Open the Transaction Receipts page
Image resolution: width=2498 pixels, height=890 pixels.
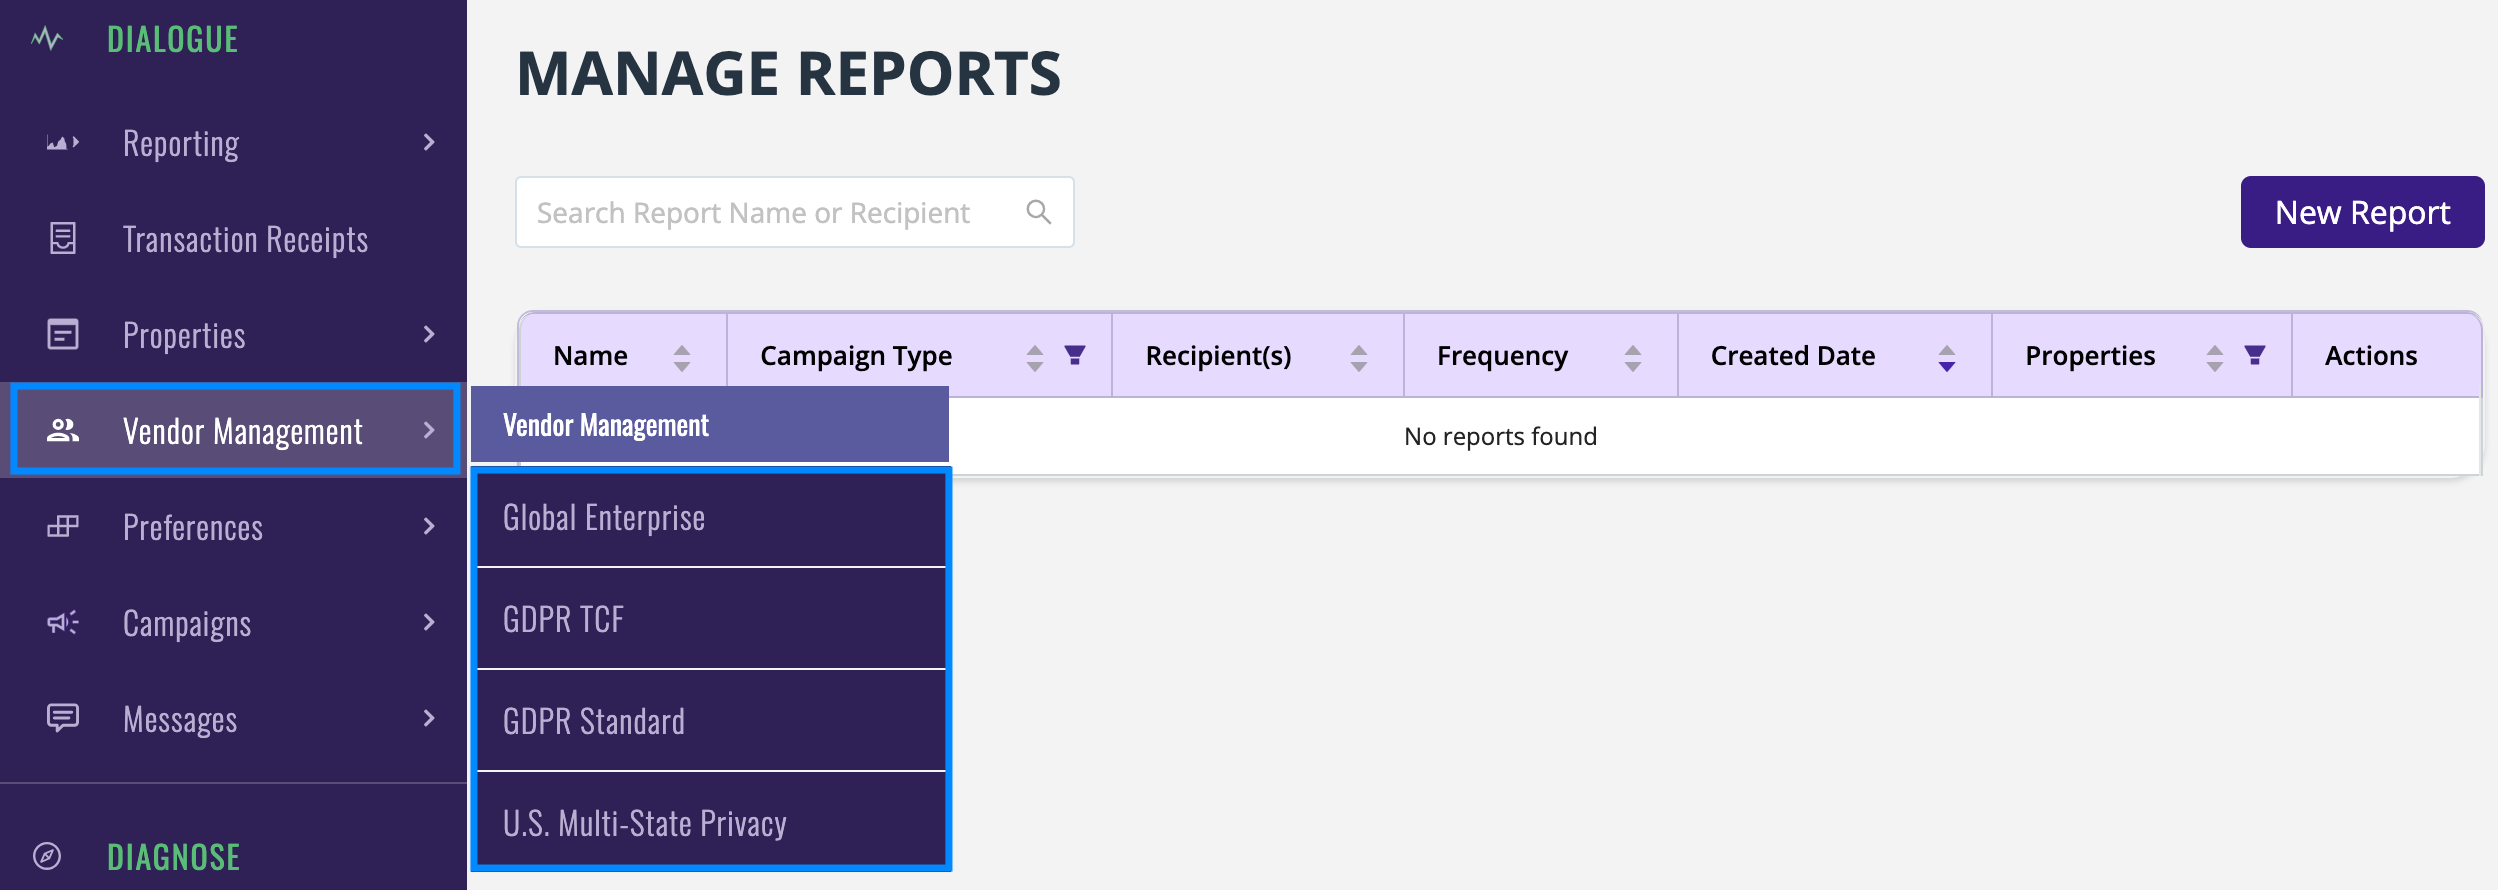pos(233,239)
